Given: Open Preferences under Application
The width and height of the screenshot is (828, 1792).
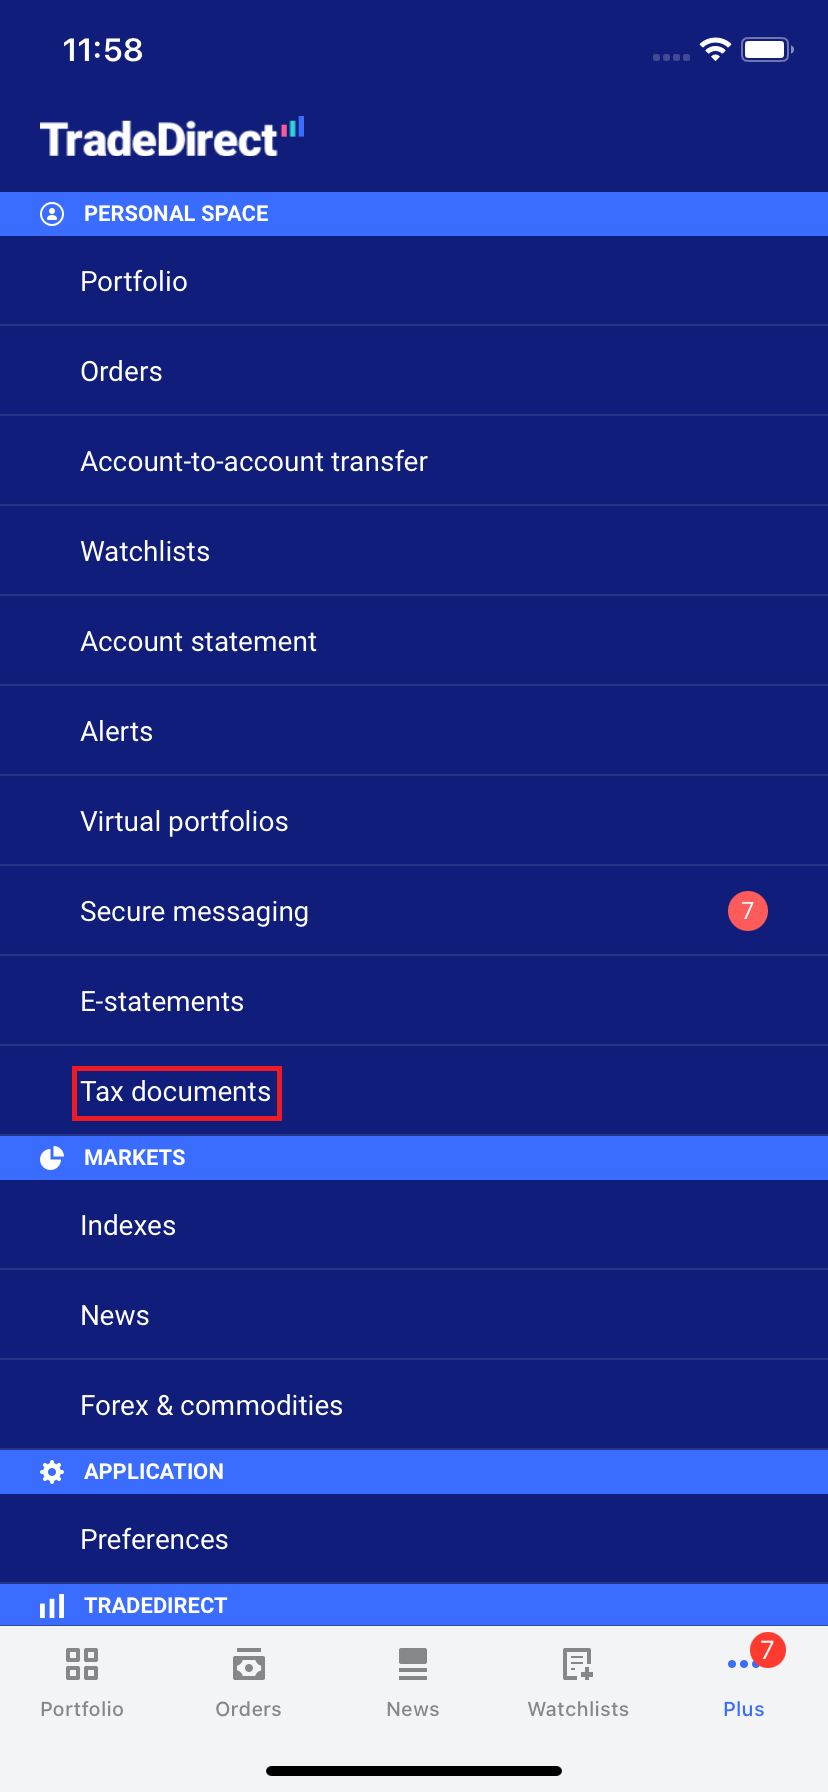Looking at the screenshot, I should tap(154, 1540).
